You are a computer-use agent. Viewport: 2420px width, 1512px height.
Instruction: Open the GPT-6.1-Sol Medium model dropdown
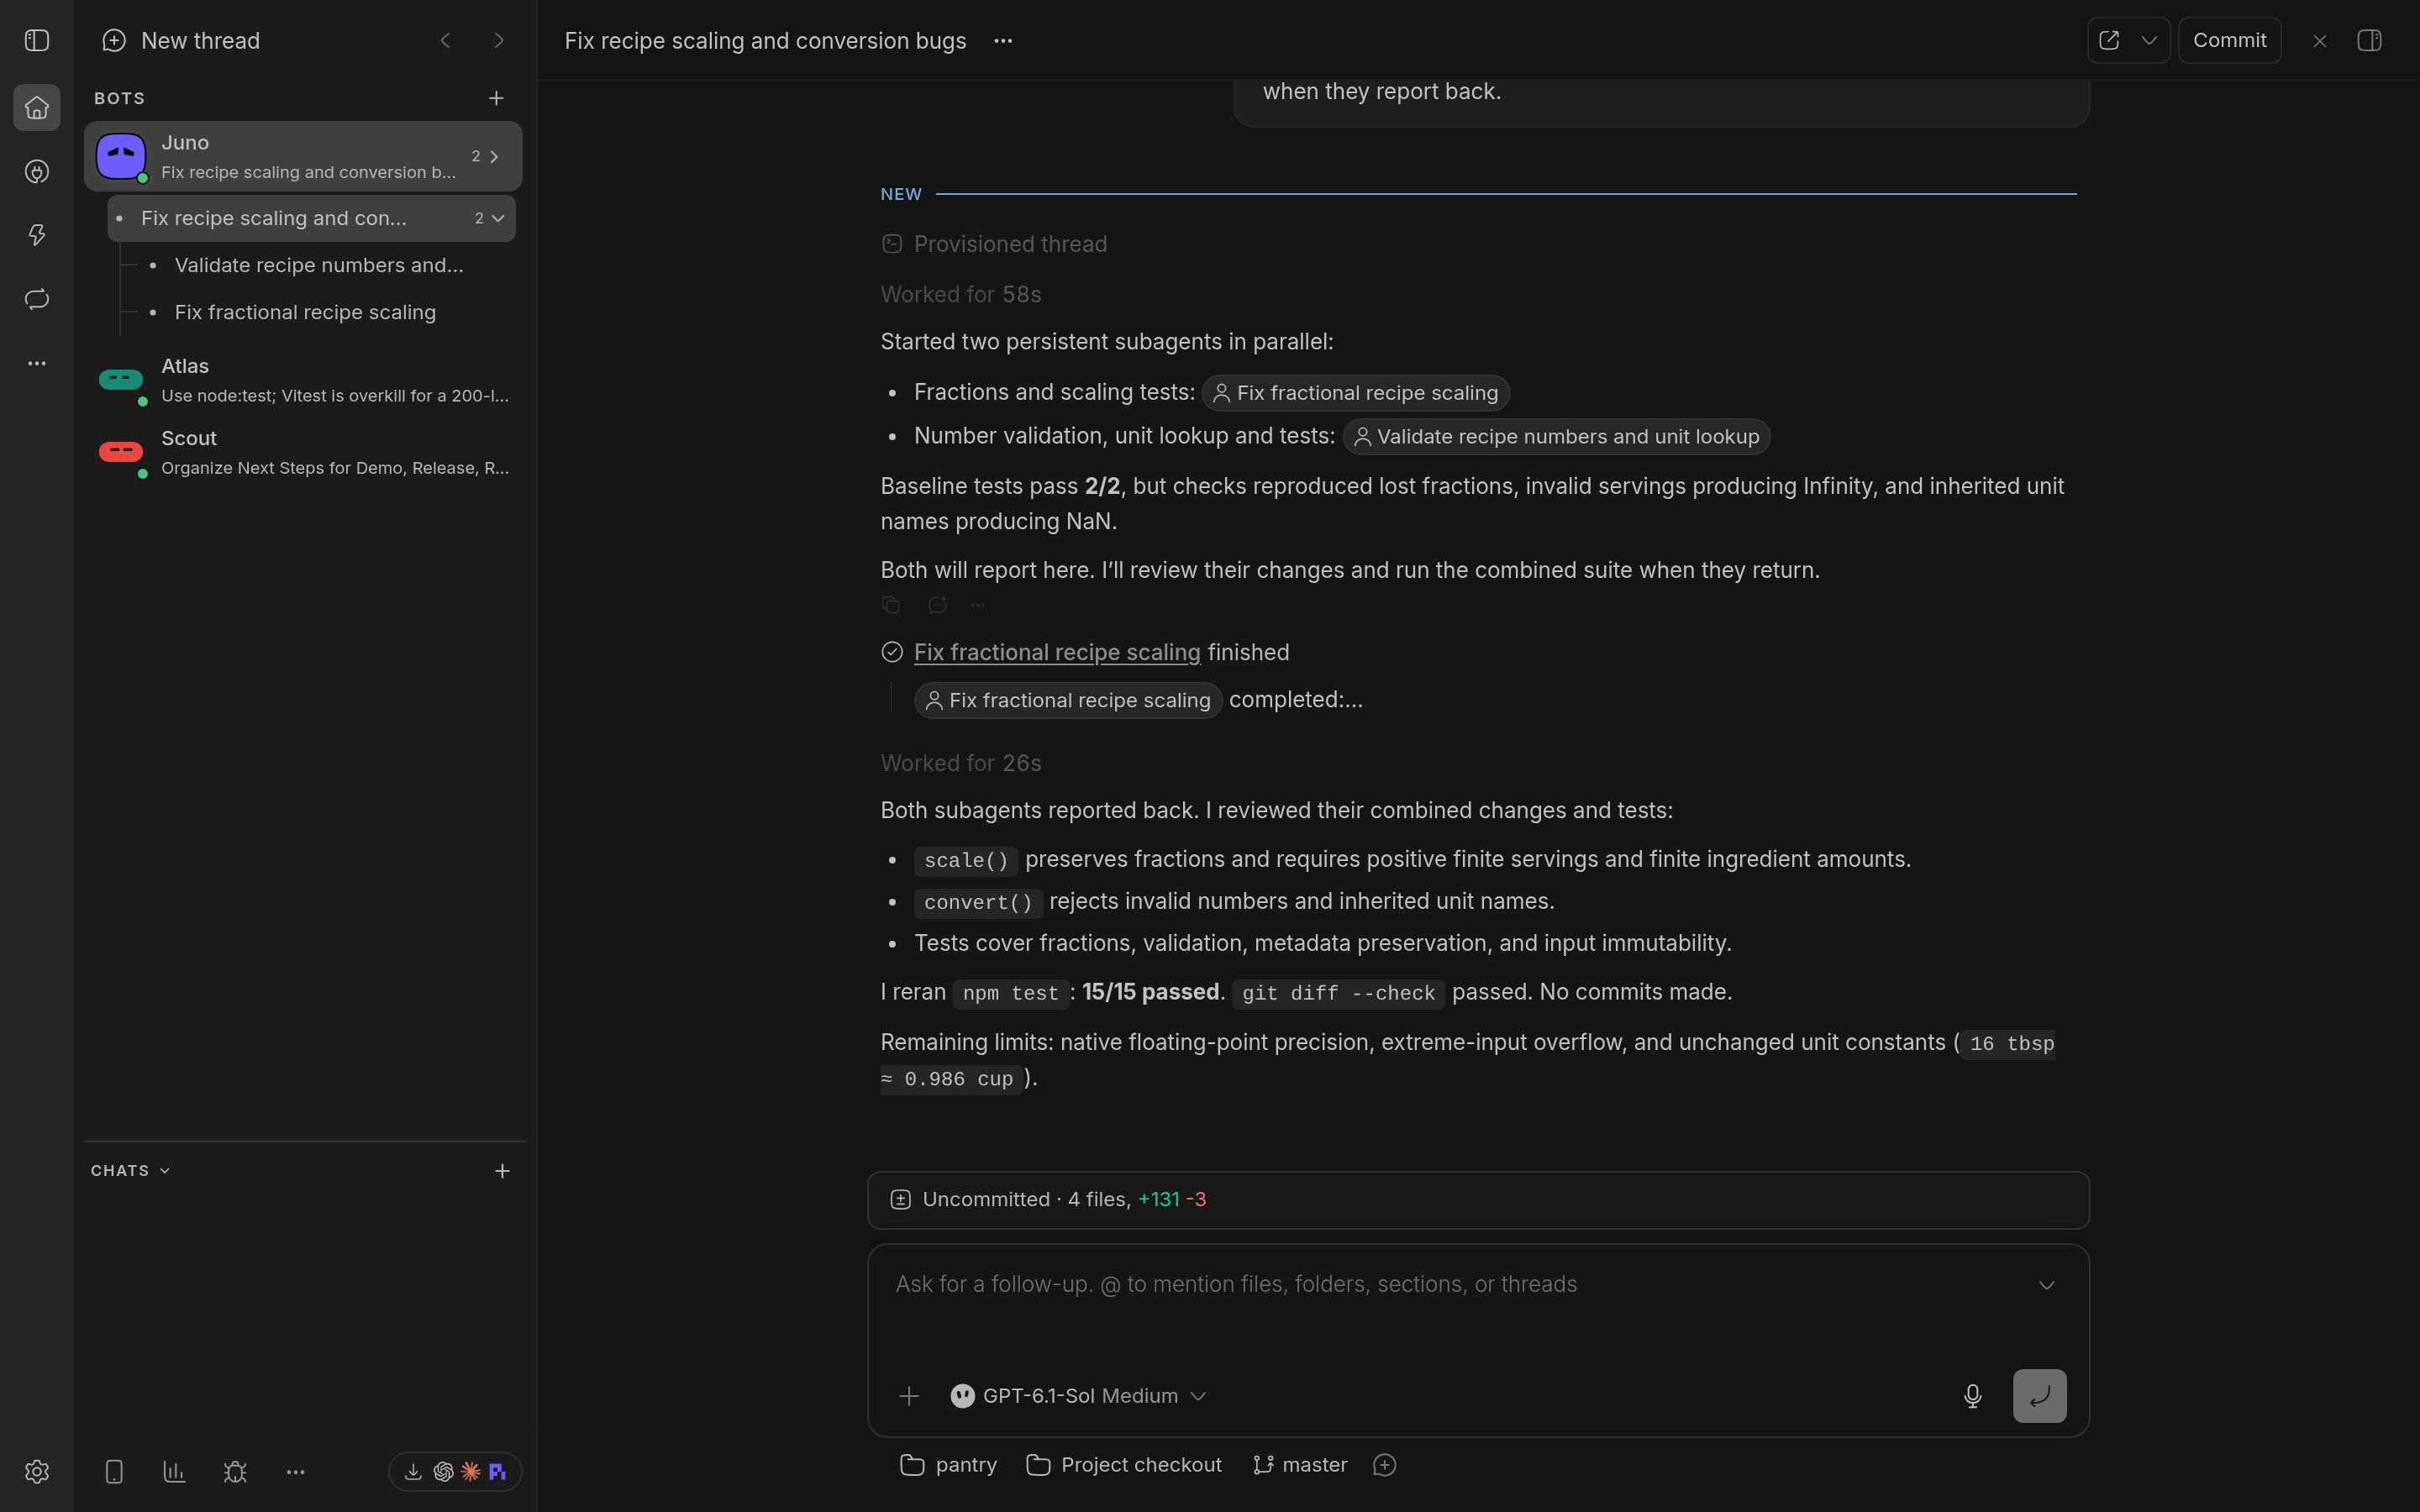pyautogui.click(x=1079, y=1395)
